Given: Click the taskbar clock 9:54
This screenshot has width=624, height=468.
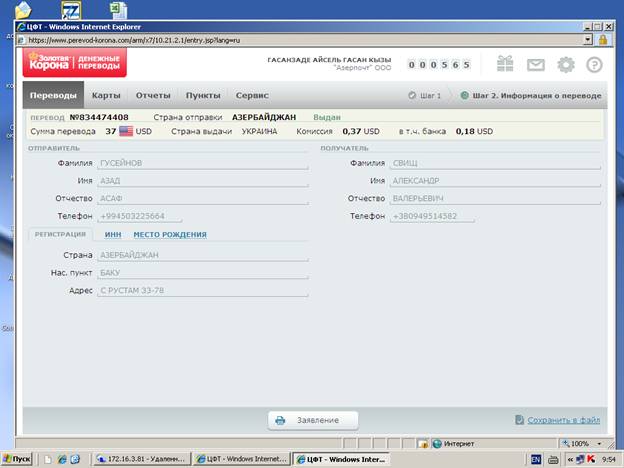Looking at the screenshot, I should 608,459.
